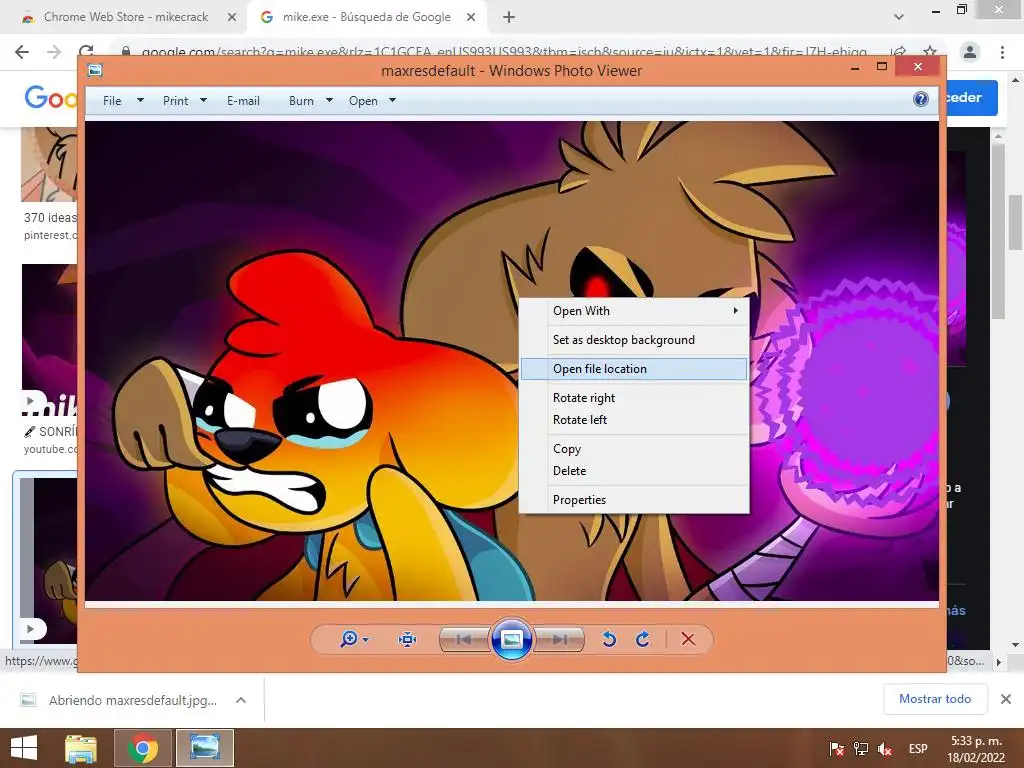Click Mostrar todo downloads button
The image size is (1024, 768).
click(x=935, y=699)
